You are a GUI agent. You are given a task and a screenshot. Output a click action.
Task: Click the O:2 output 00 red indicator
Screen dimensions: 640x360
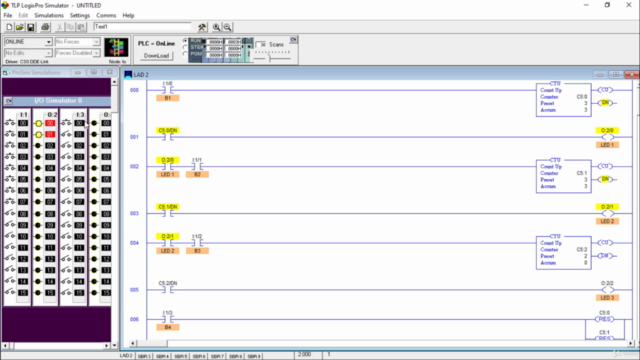click(50, 123)
